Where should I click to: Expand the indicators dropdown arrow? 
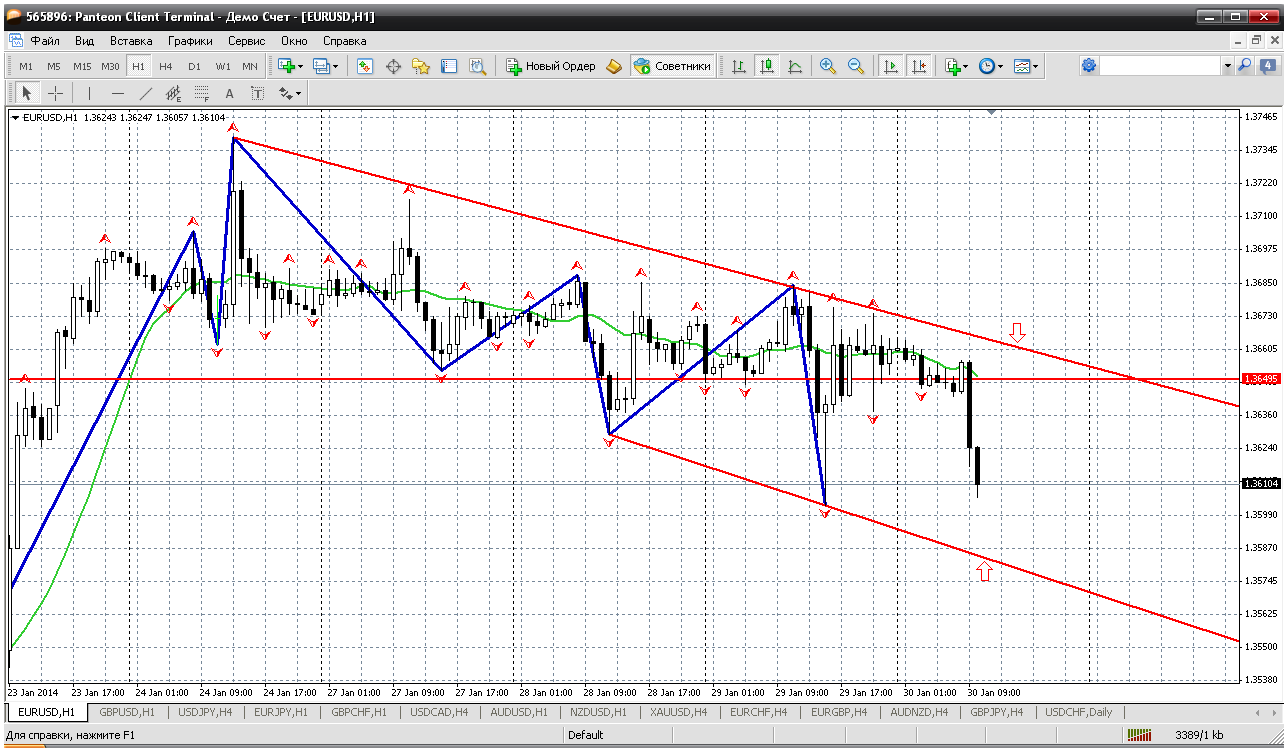(x=964, y=66)
